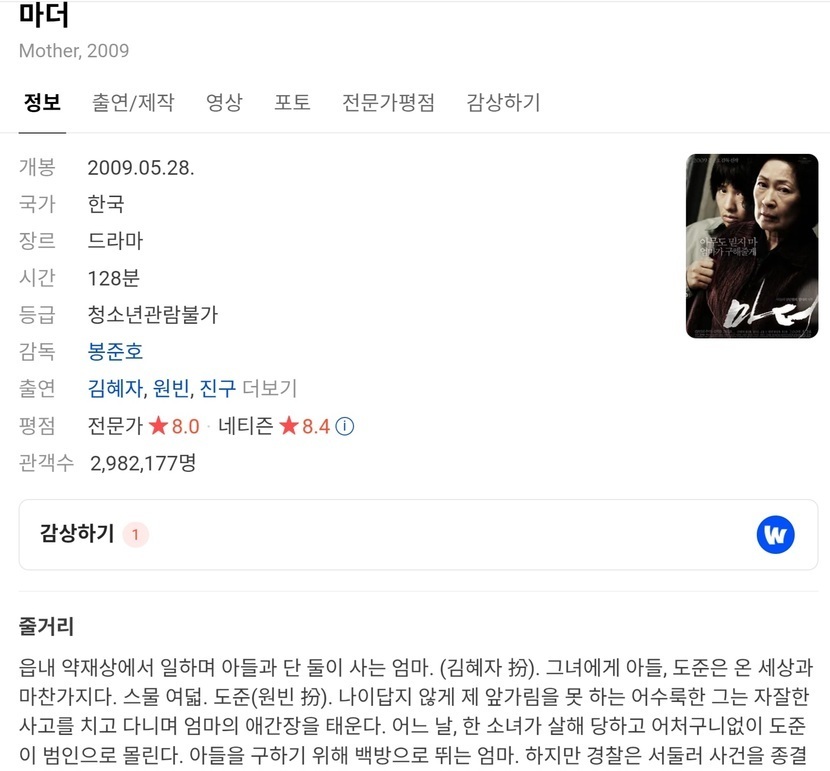Open cast member 김혜자 link
830x771 pixels.
115,388
